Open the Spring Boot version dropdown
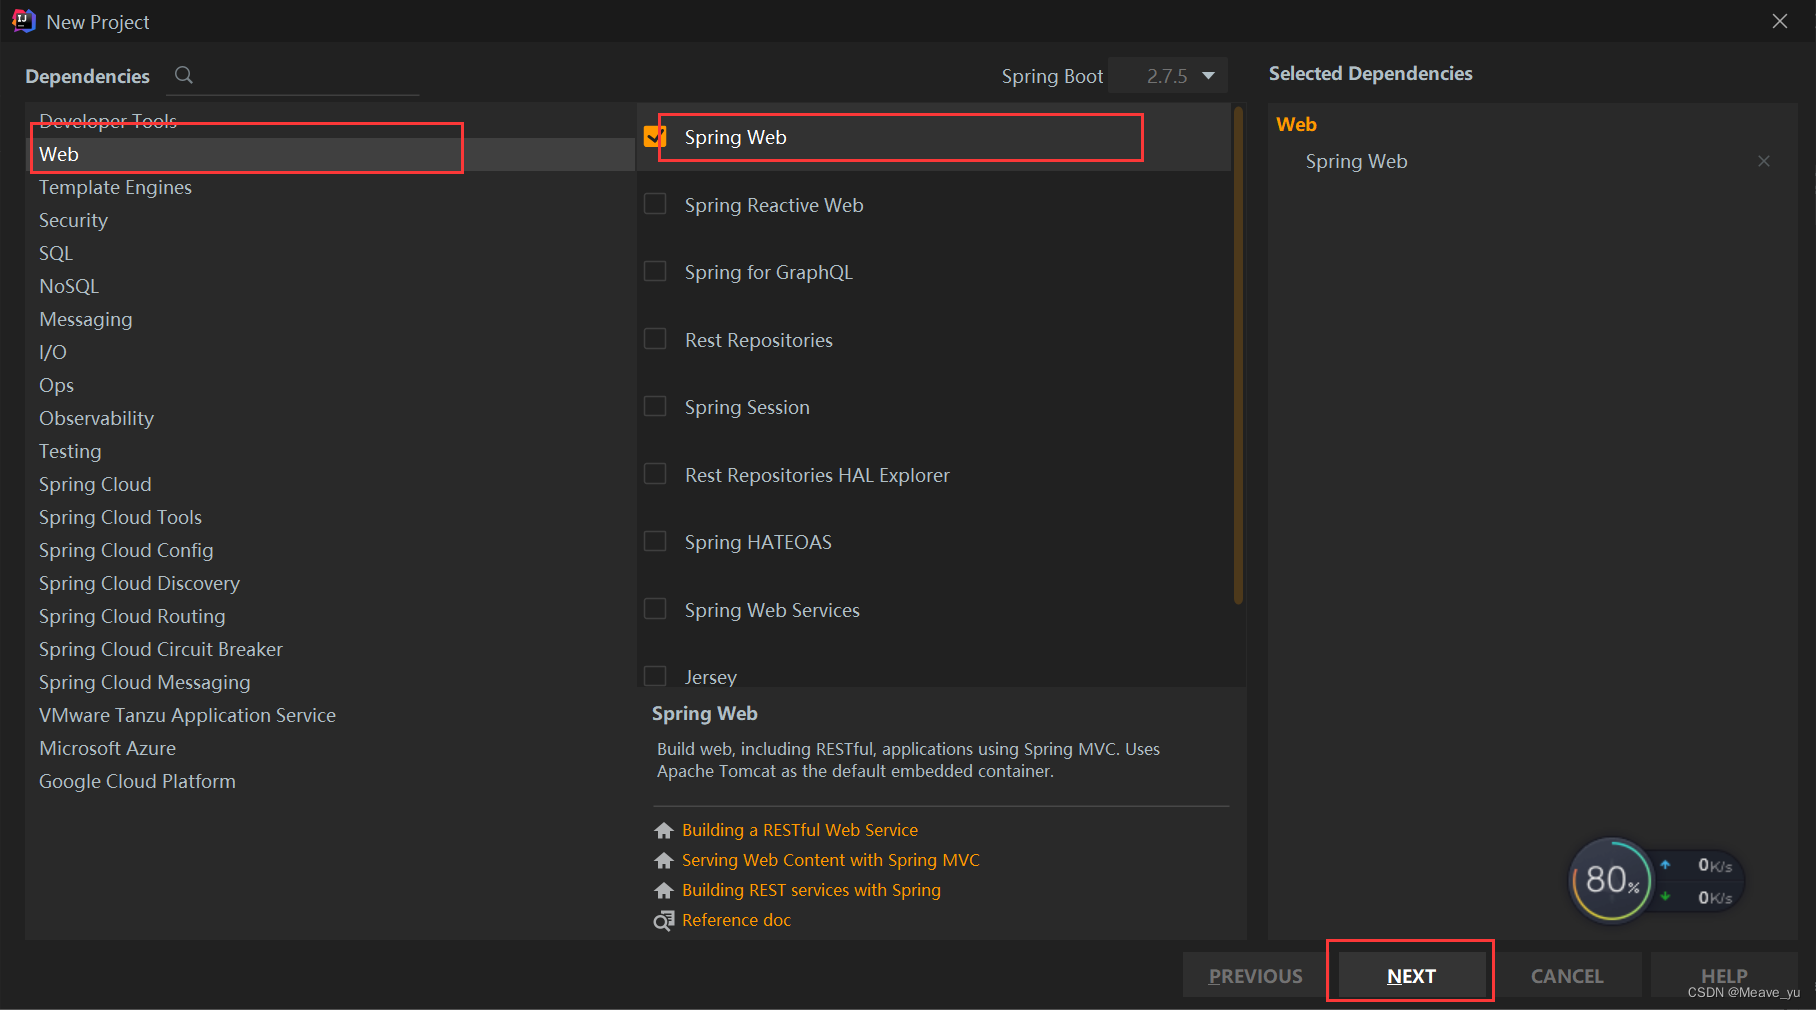 (x=1168, y=76)
